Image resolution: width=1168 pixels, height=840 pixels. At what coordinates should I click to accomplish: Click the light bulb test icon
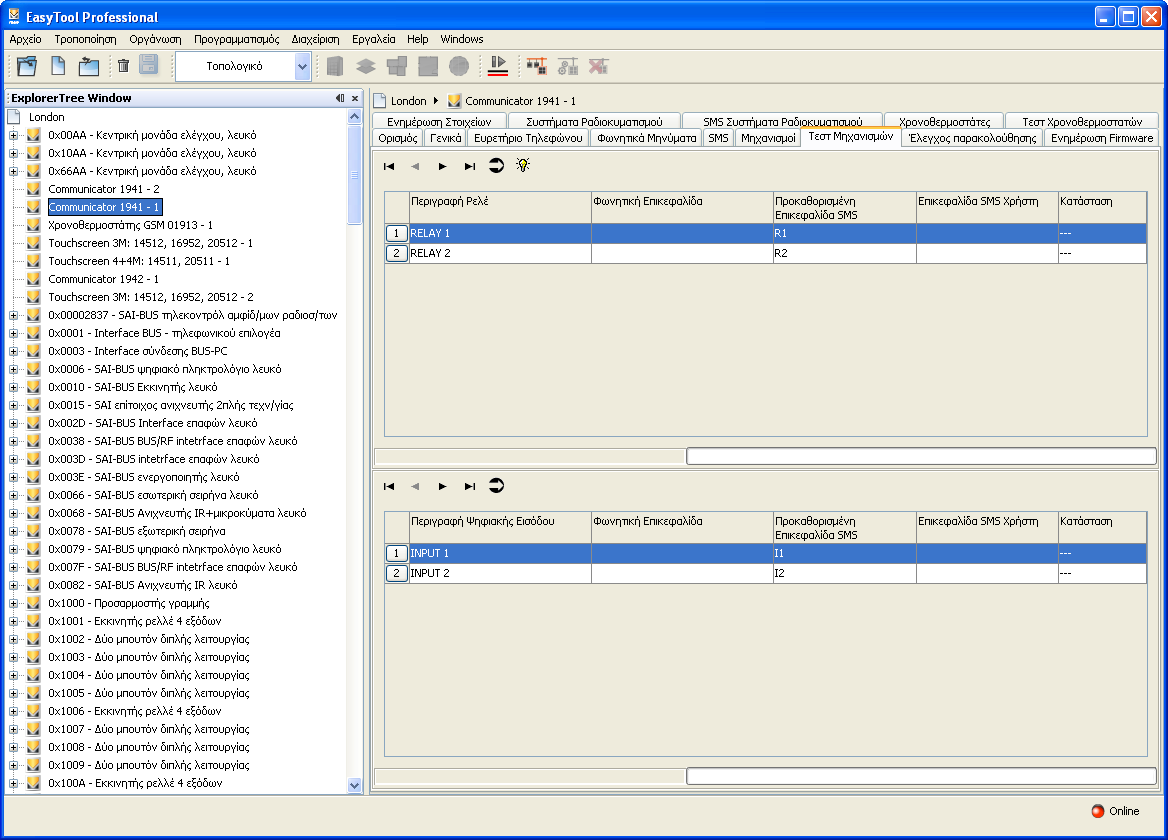point(523,165)
